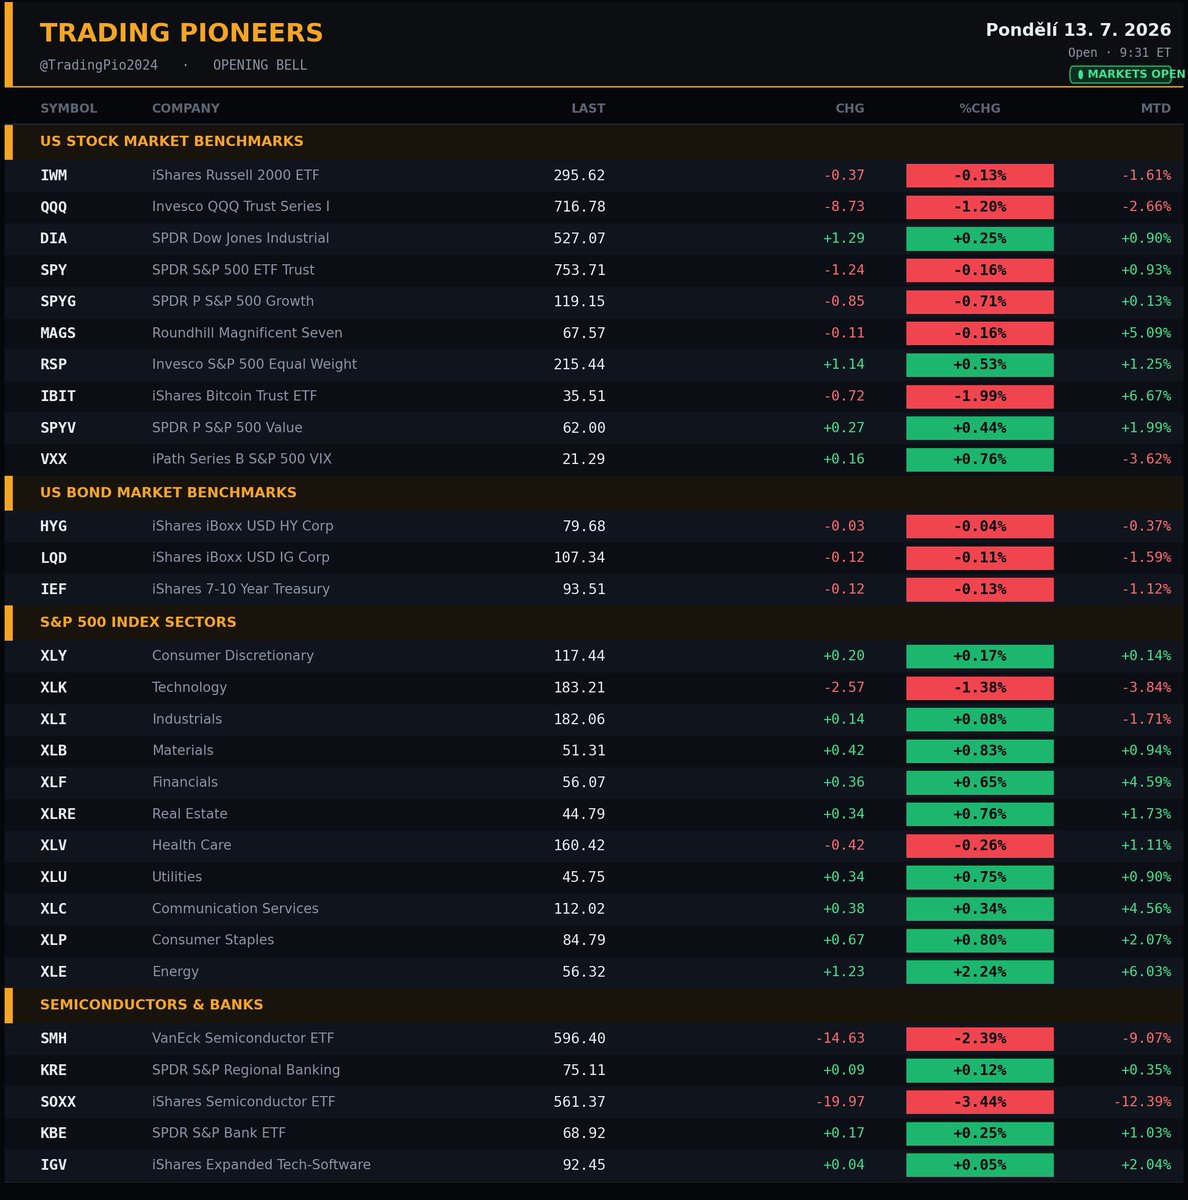Select the %CHG column header
Viewport: 1188px width, 1200px height.
tap(980, 108)
